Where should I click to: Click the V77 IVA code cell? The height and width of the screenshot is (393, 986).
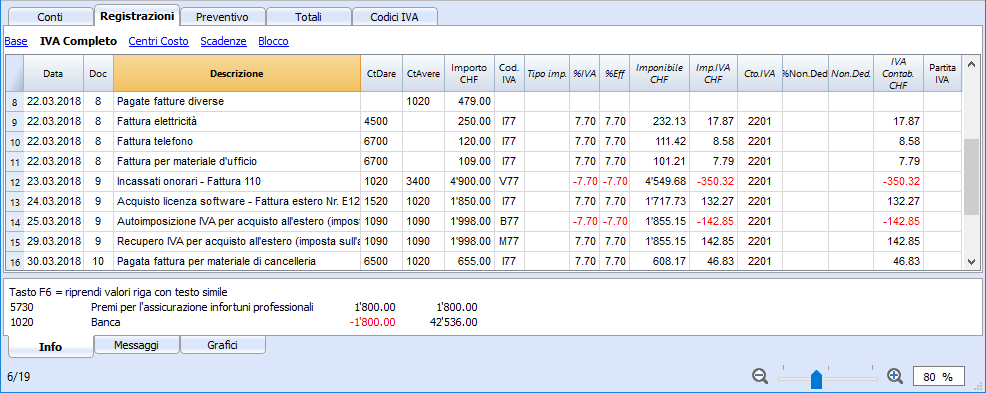coord(509,182)
